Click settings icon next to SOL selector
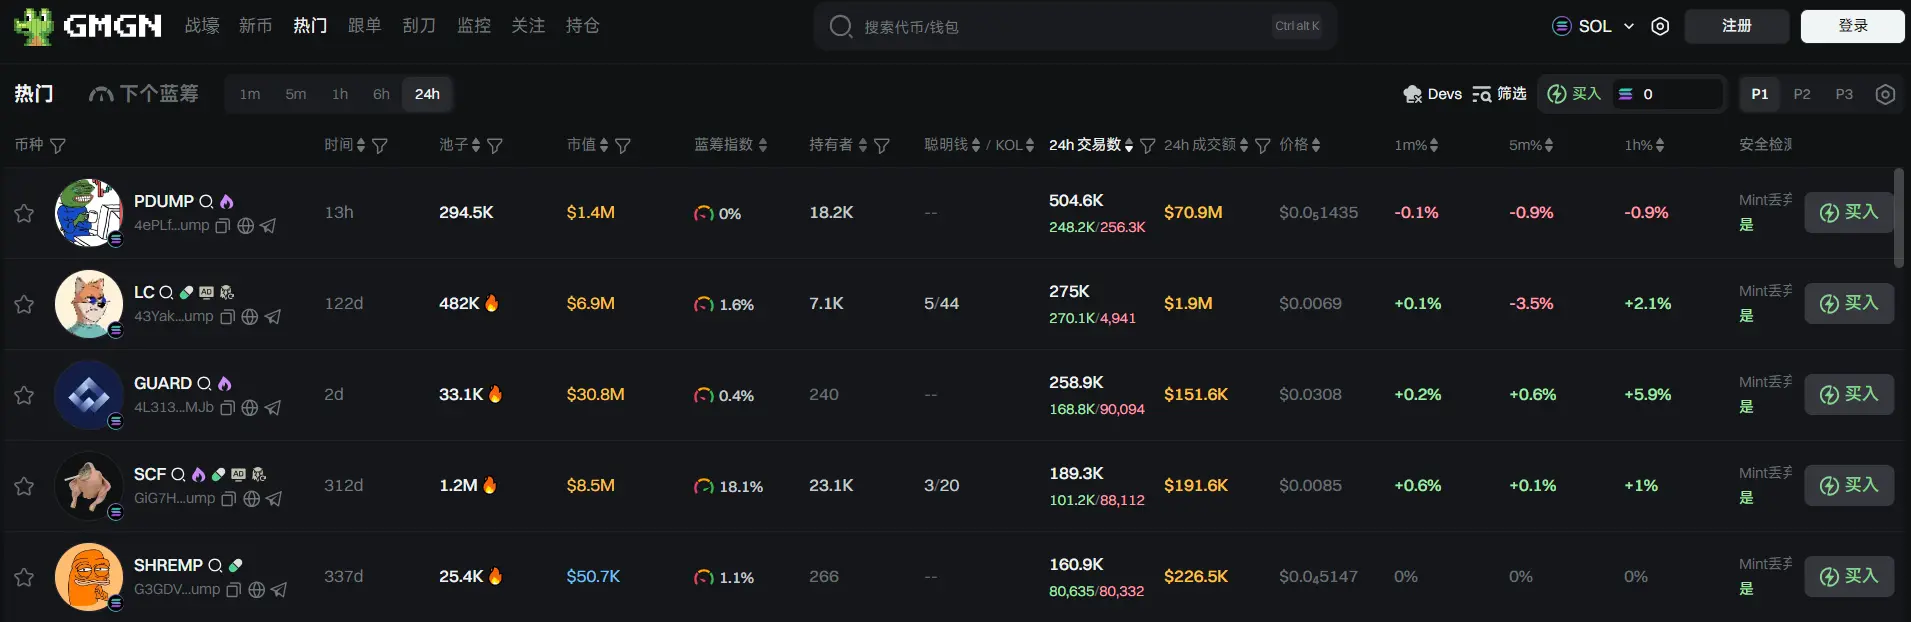 [1660, 26]
